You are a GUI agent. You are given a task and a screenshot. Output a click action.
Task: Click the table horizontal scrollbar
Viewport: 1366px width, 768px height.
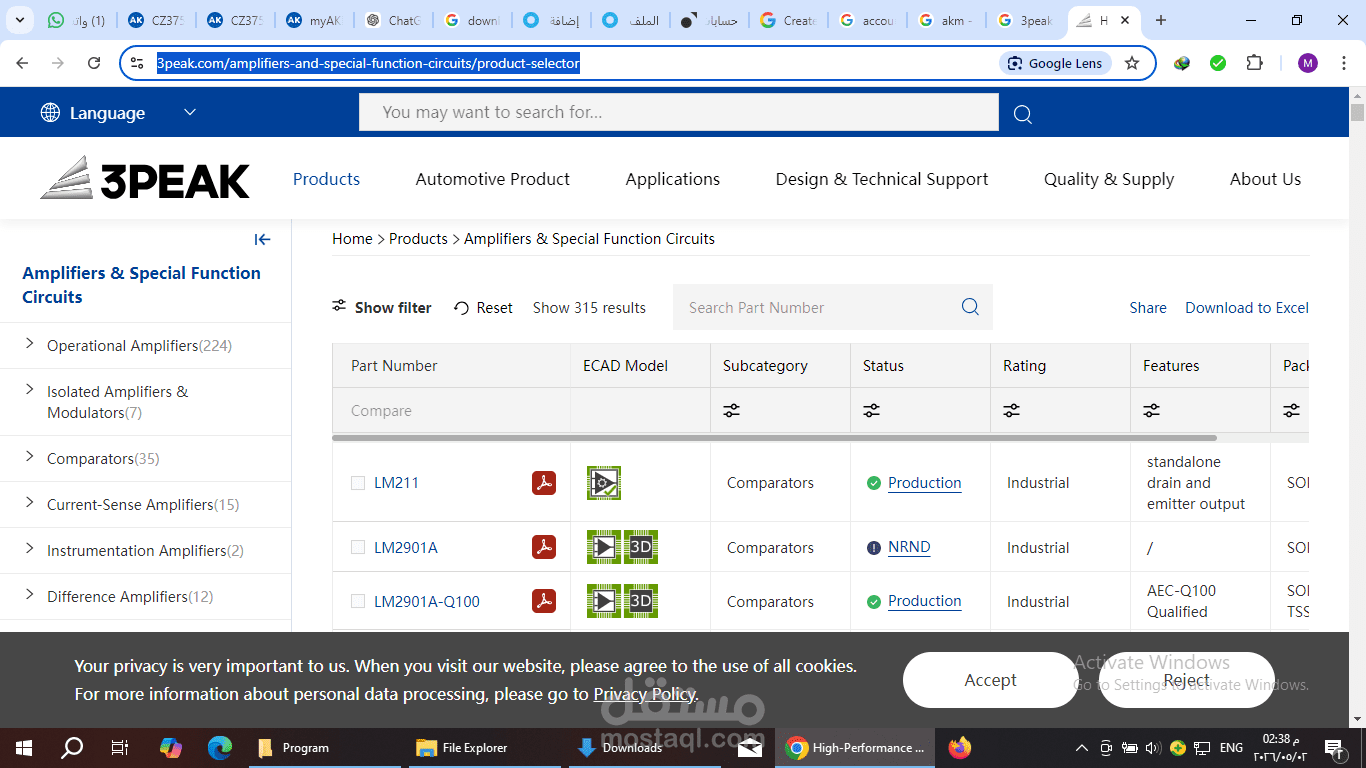point(774,437)
